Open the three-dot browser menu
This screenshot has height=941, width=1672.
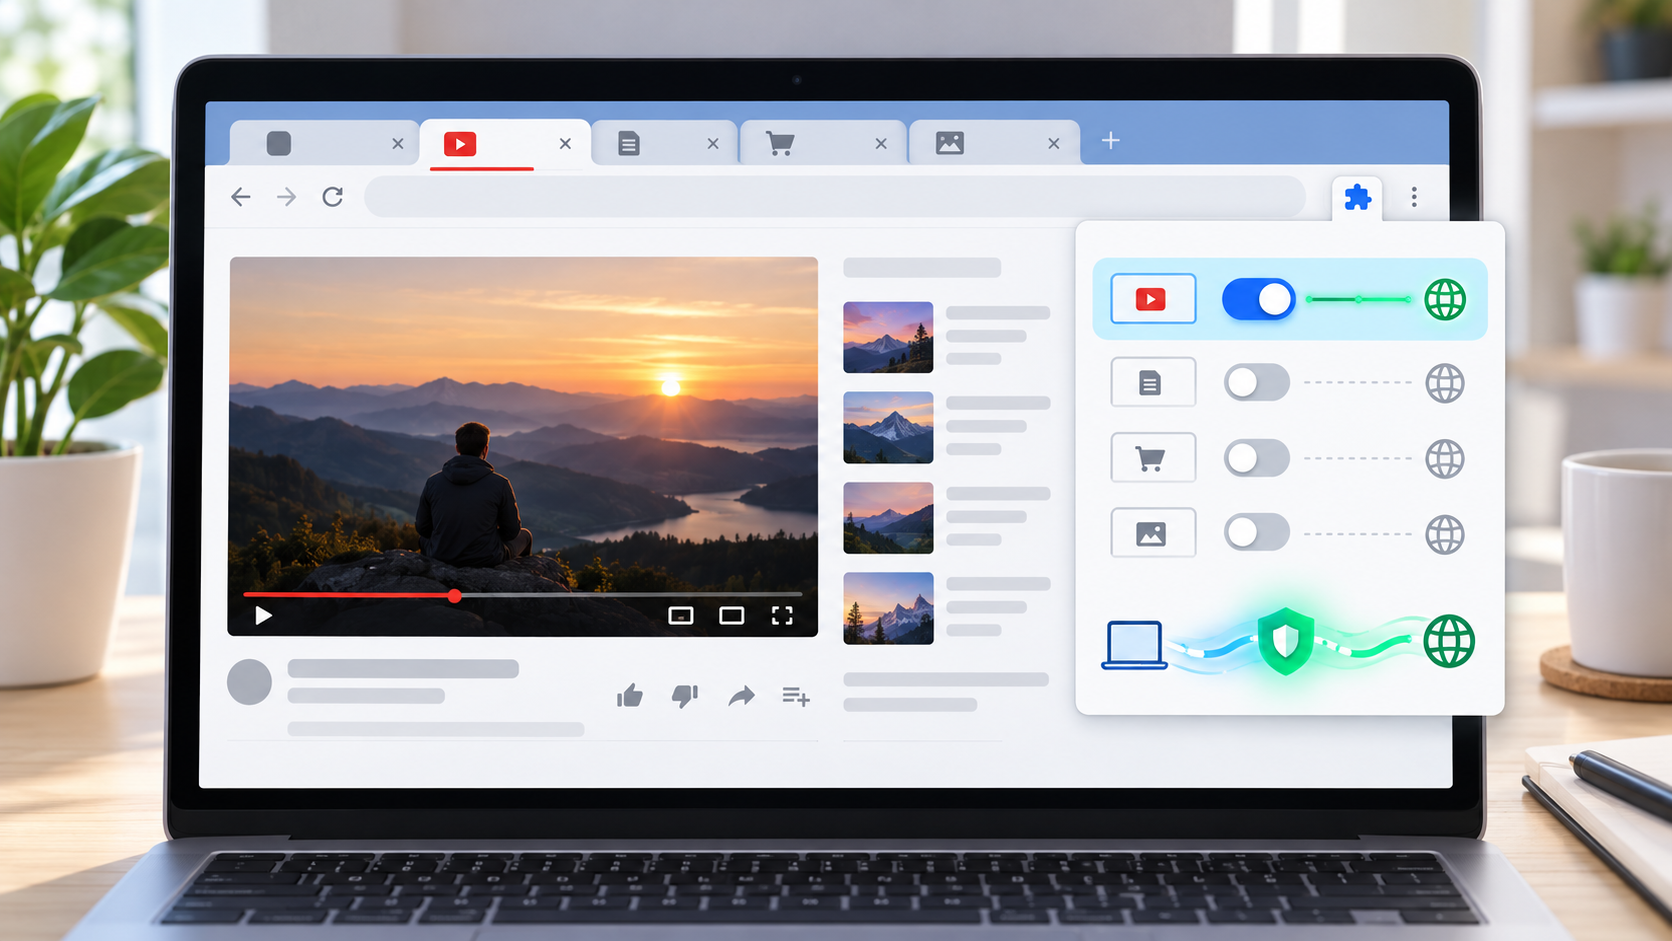[1414, 197]
